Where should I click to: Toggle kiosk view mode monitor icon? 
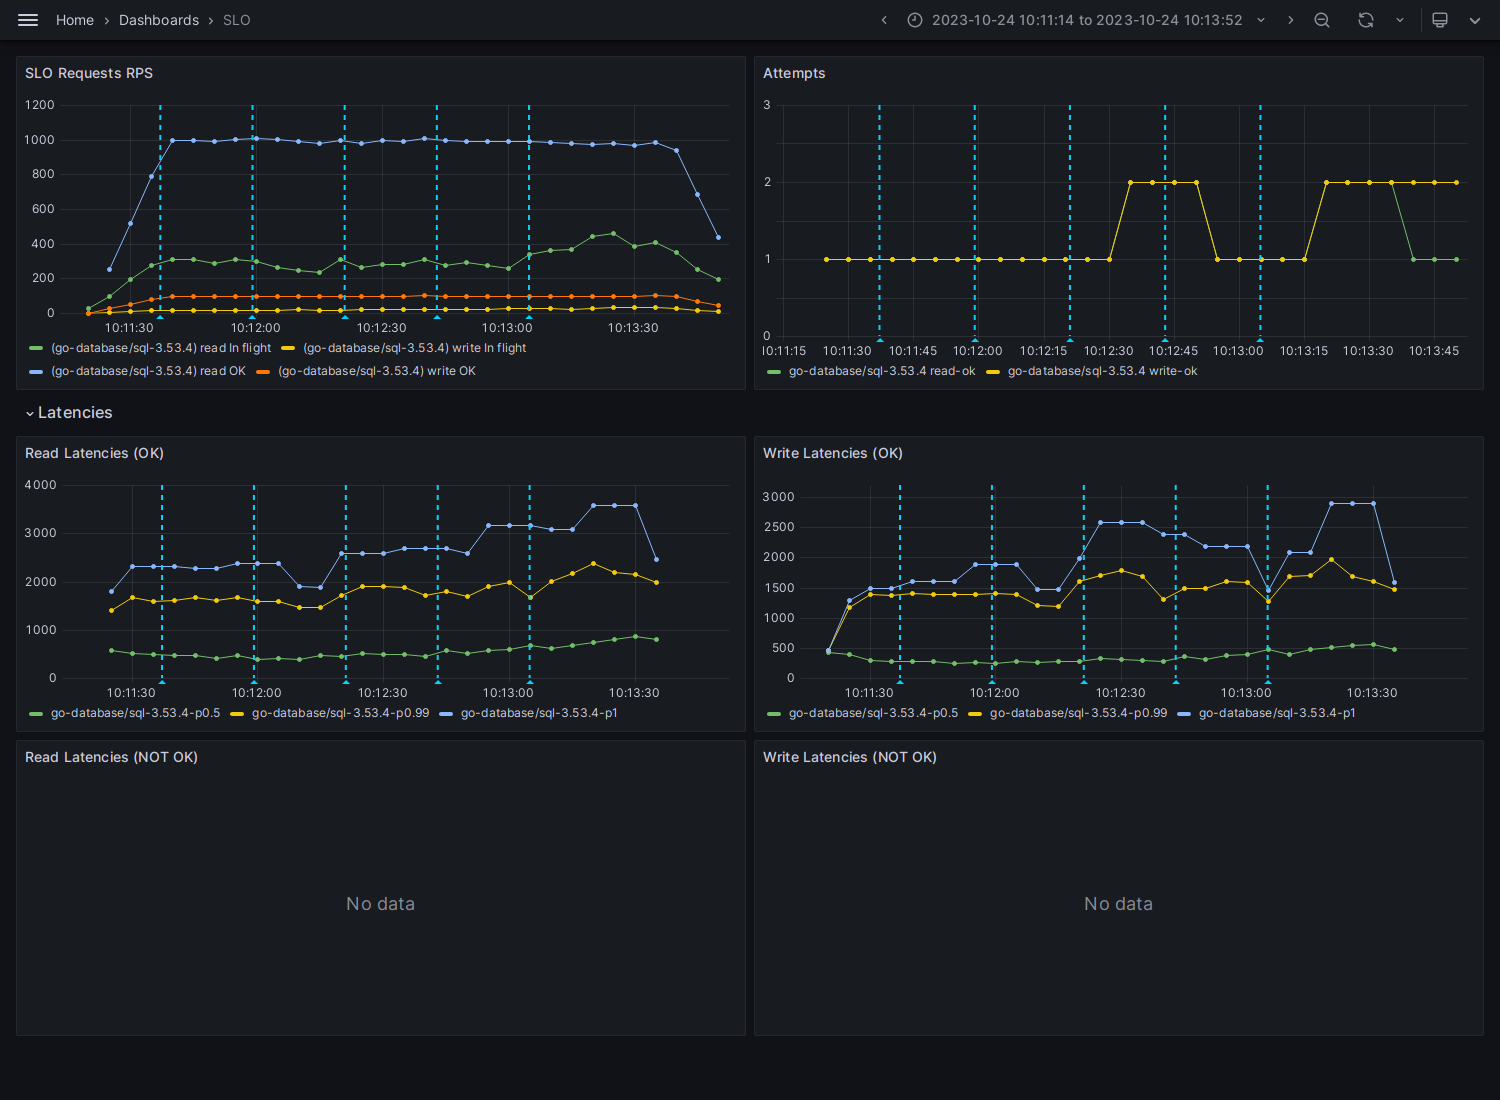(x=1440, y=20)
